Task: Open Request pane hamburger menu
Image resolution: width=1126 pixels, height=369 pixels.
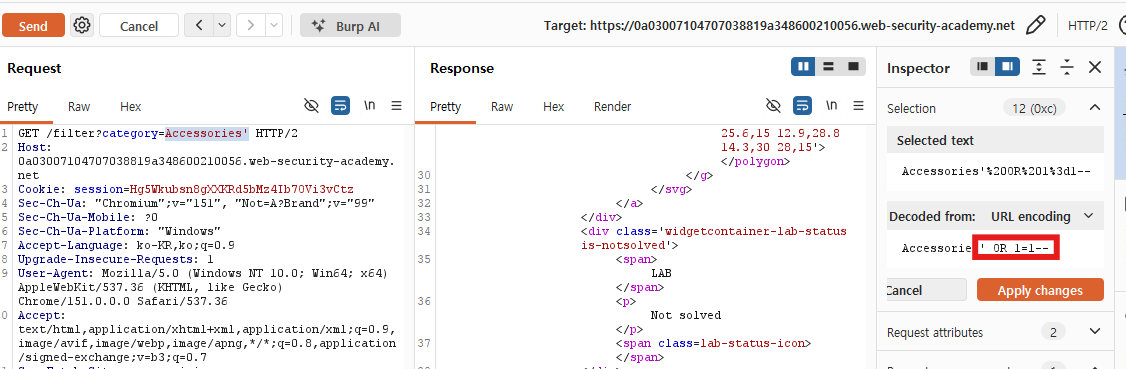Action: pyautogui.click(x=396, y=106)
